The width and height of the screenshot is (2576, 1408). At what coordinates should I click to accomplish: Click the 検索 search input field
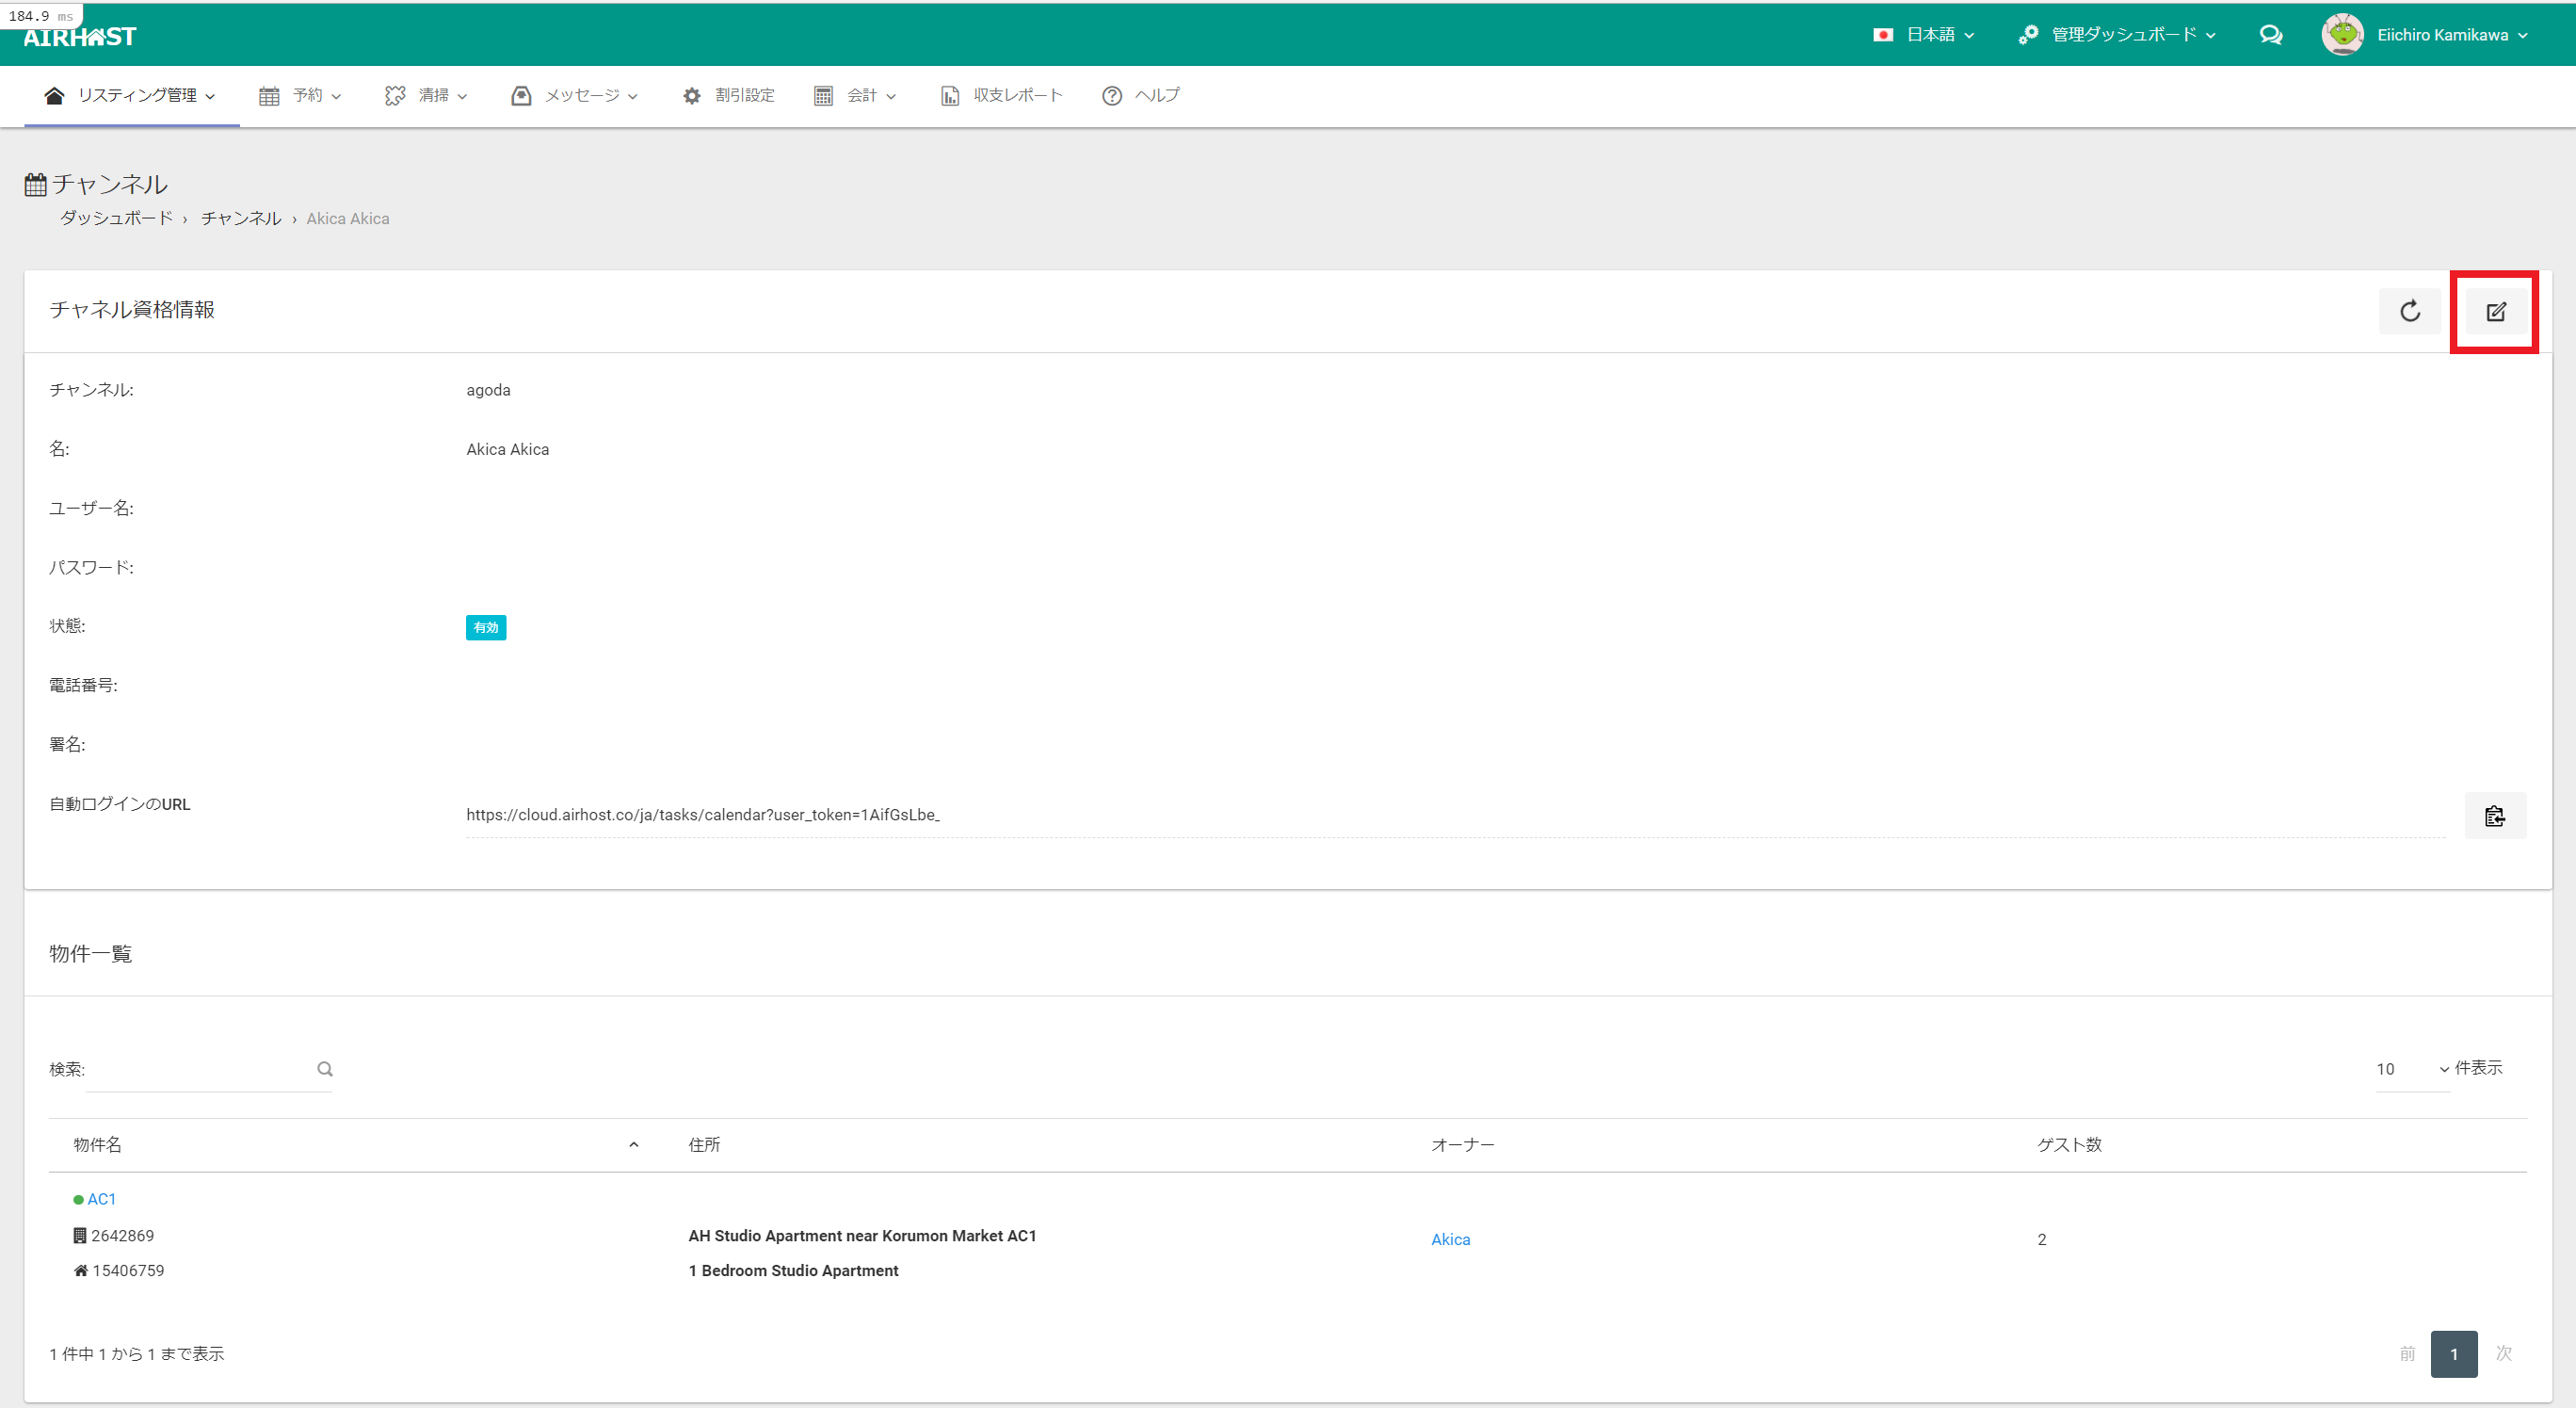(200, 1069)
